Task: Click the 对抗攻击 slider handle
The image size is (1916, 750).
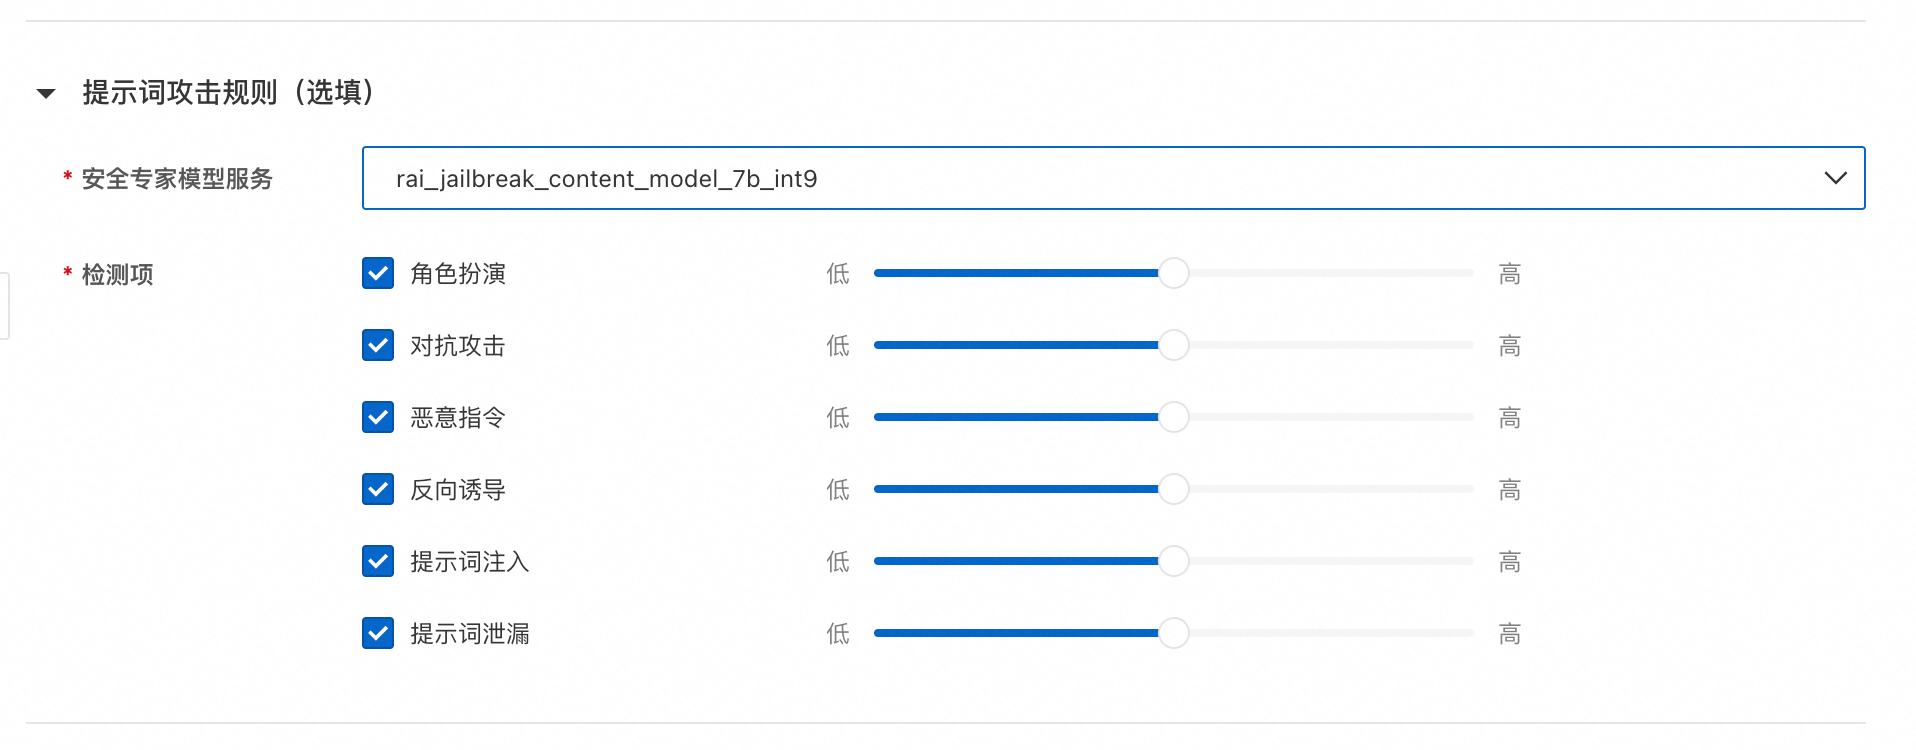Action: click(1173, 345)
